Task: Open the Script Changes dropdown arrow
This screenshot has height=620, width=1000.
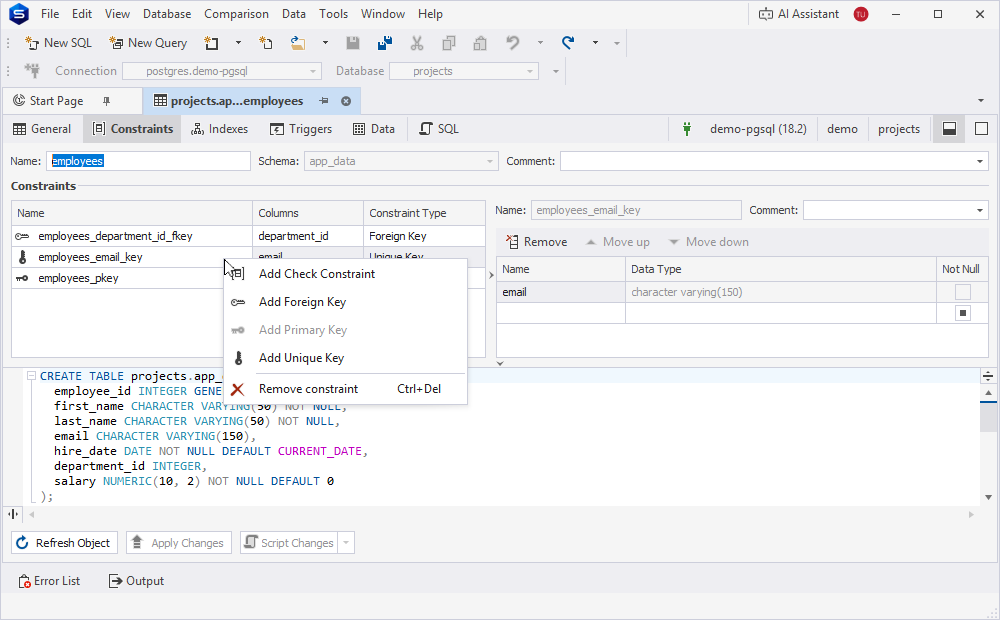Action: [346, 543]
